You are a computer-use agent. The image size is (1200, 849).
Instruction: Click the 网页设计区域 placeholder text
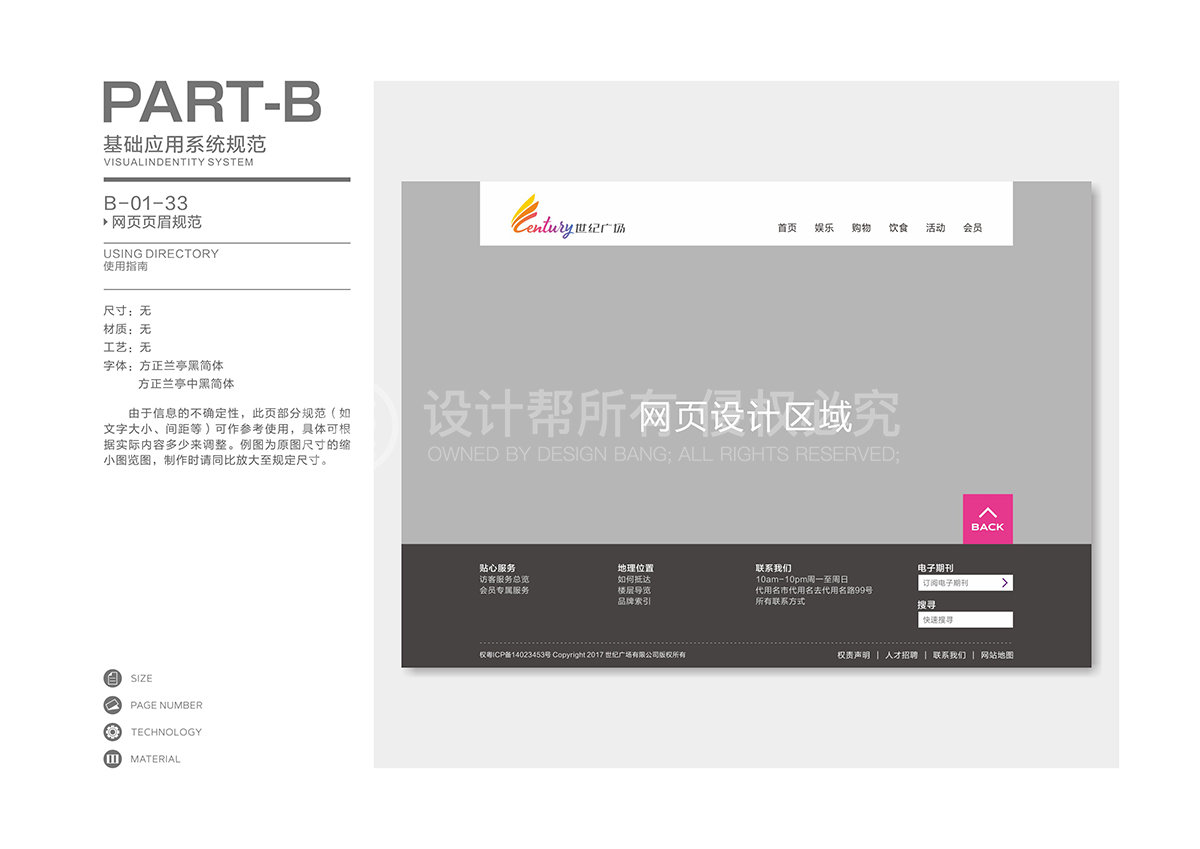pyautogui.click(x=746, y=416)
